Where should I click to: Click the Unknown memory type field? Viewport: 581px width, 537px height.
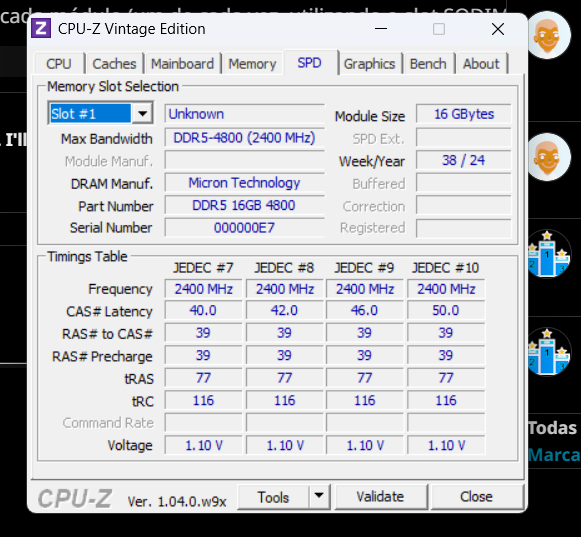[245, 114]
